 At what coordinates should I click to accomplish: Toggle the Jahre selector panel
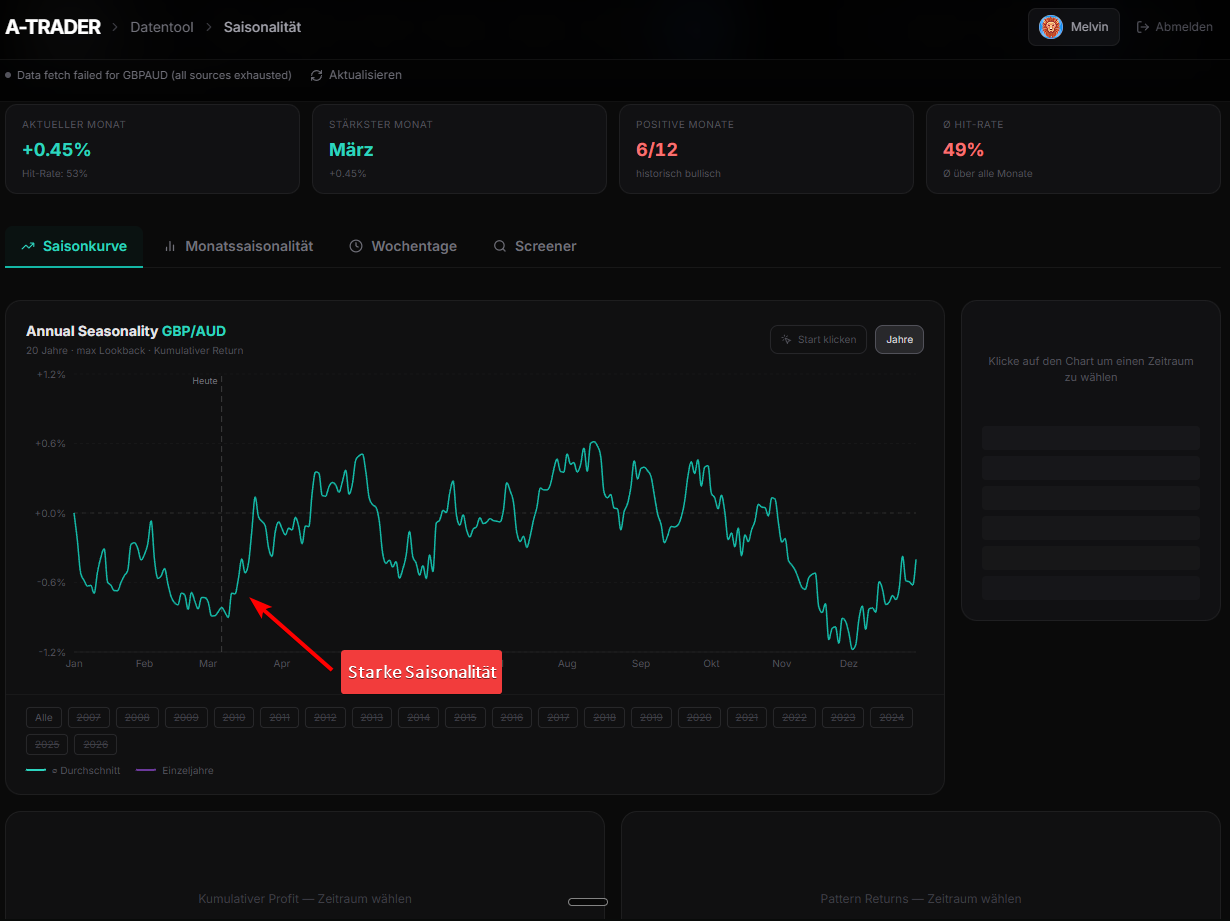point(899,339)
